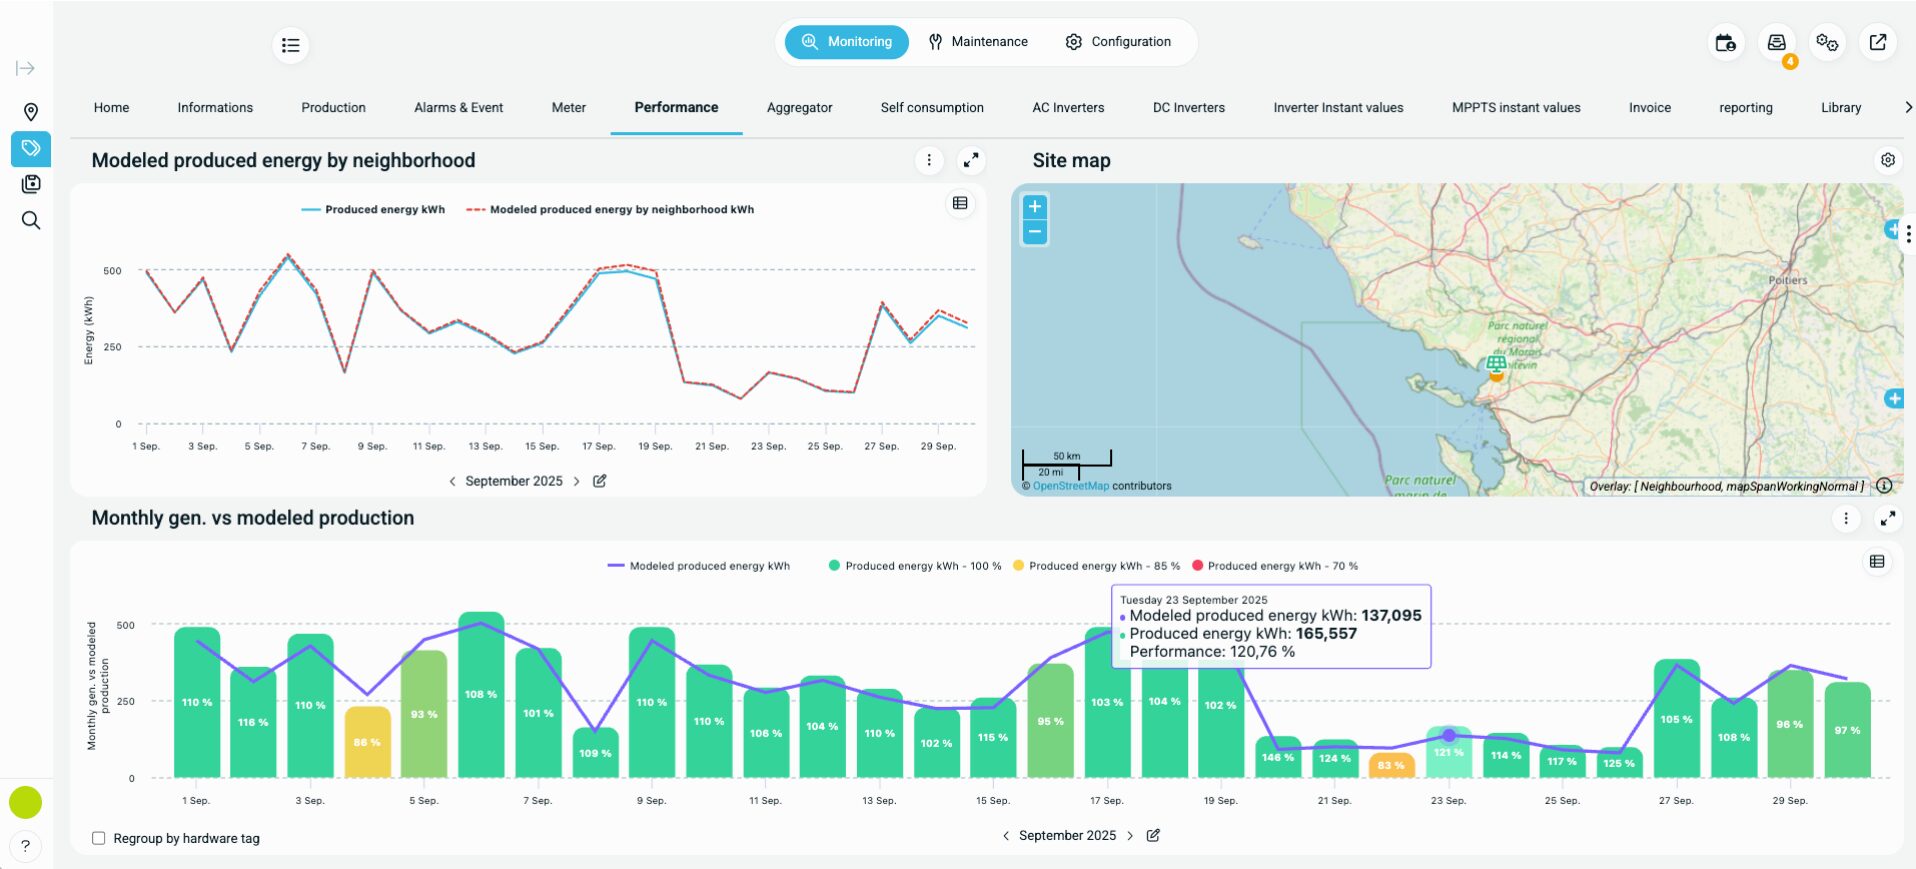
Task: Click the notifications inbox icon with badge
Action: click(1776, 43)
